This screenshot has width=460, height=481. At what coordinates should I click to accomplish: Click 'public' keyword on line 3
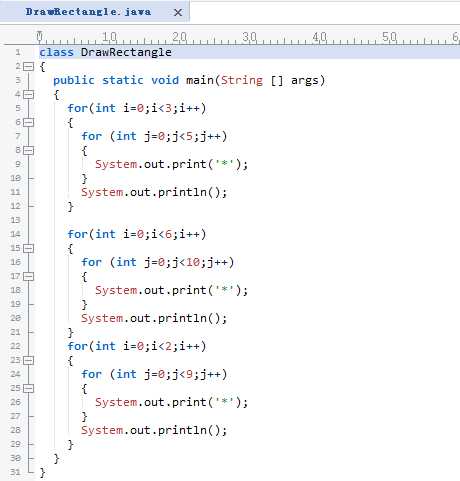coord(74,80)
